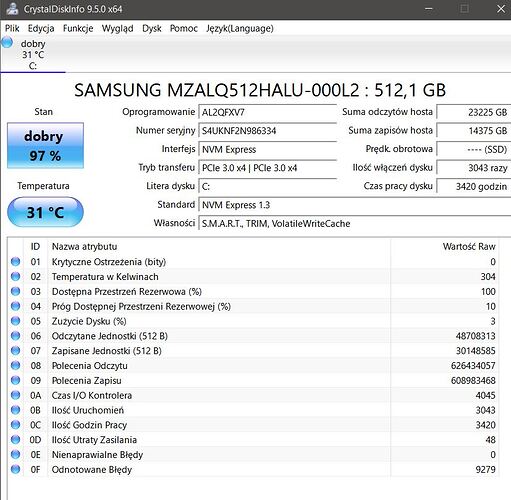Click the status icon for attribute 04
Screen dimensions: 511x500
coord(15,306)
